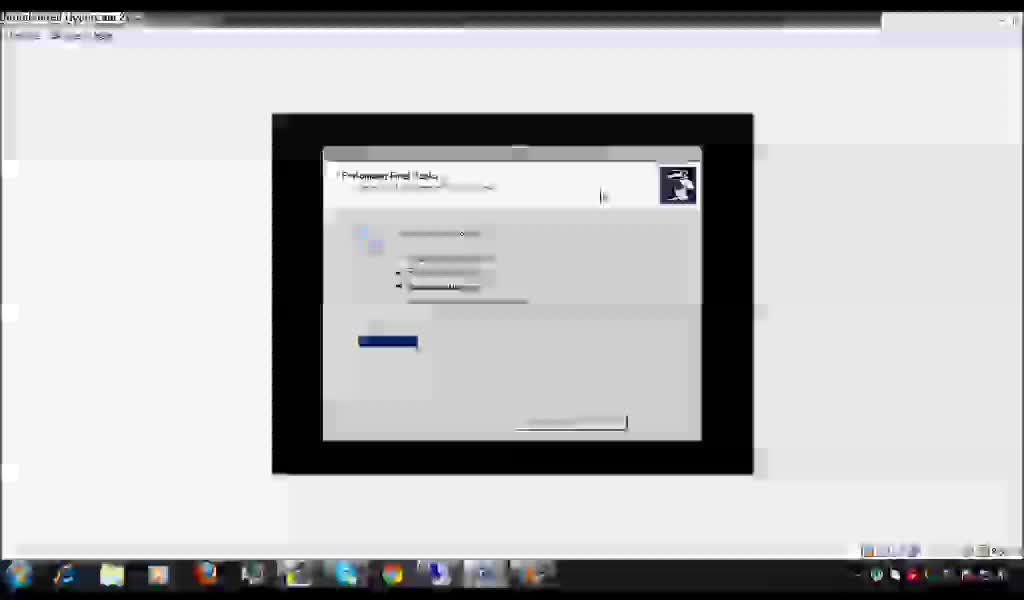Open the Windows Start menu orb

[x=18, y=574]
